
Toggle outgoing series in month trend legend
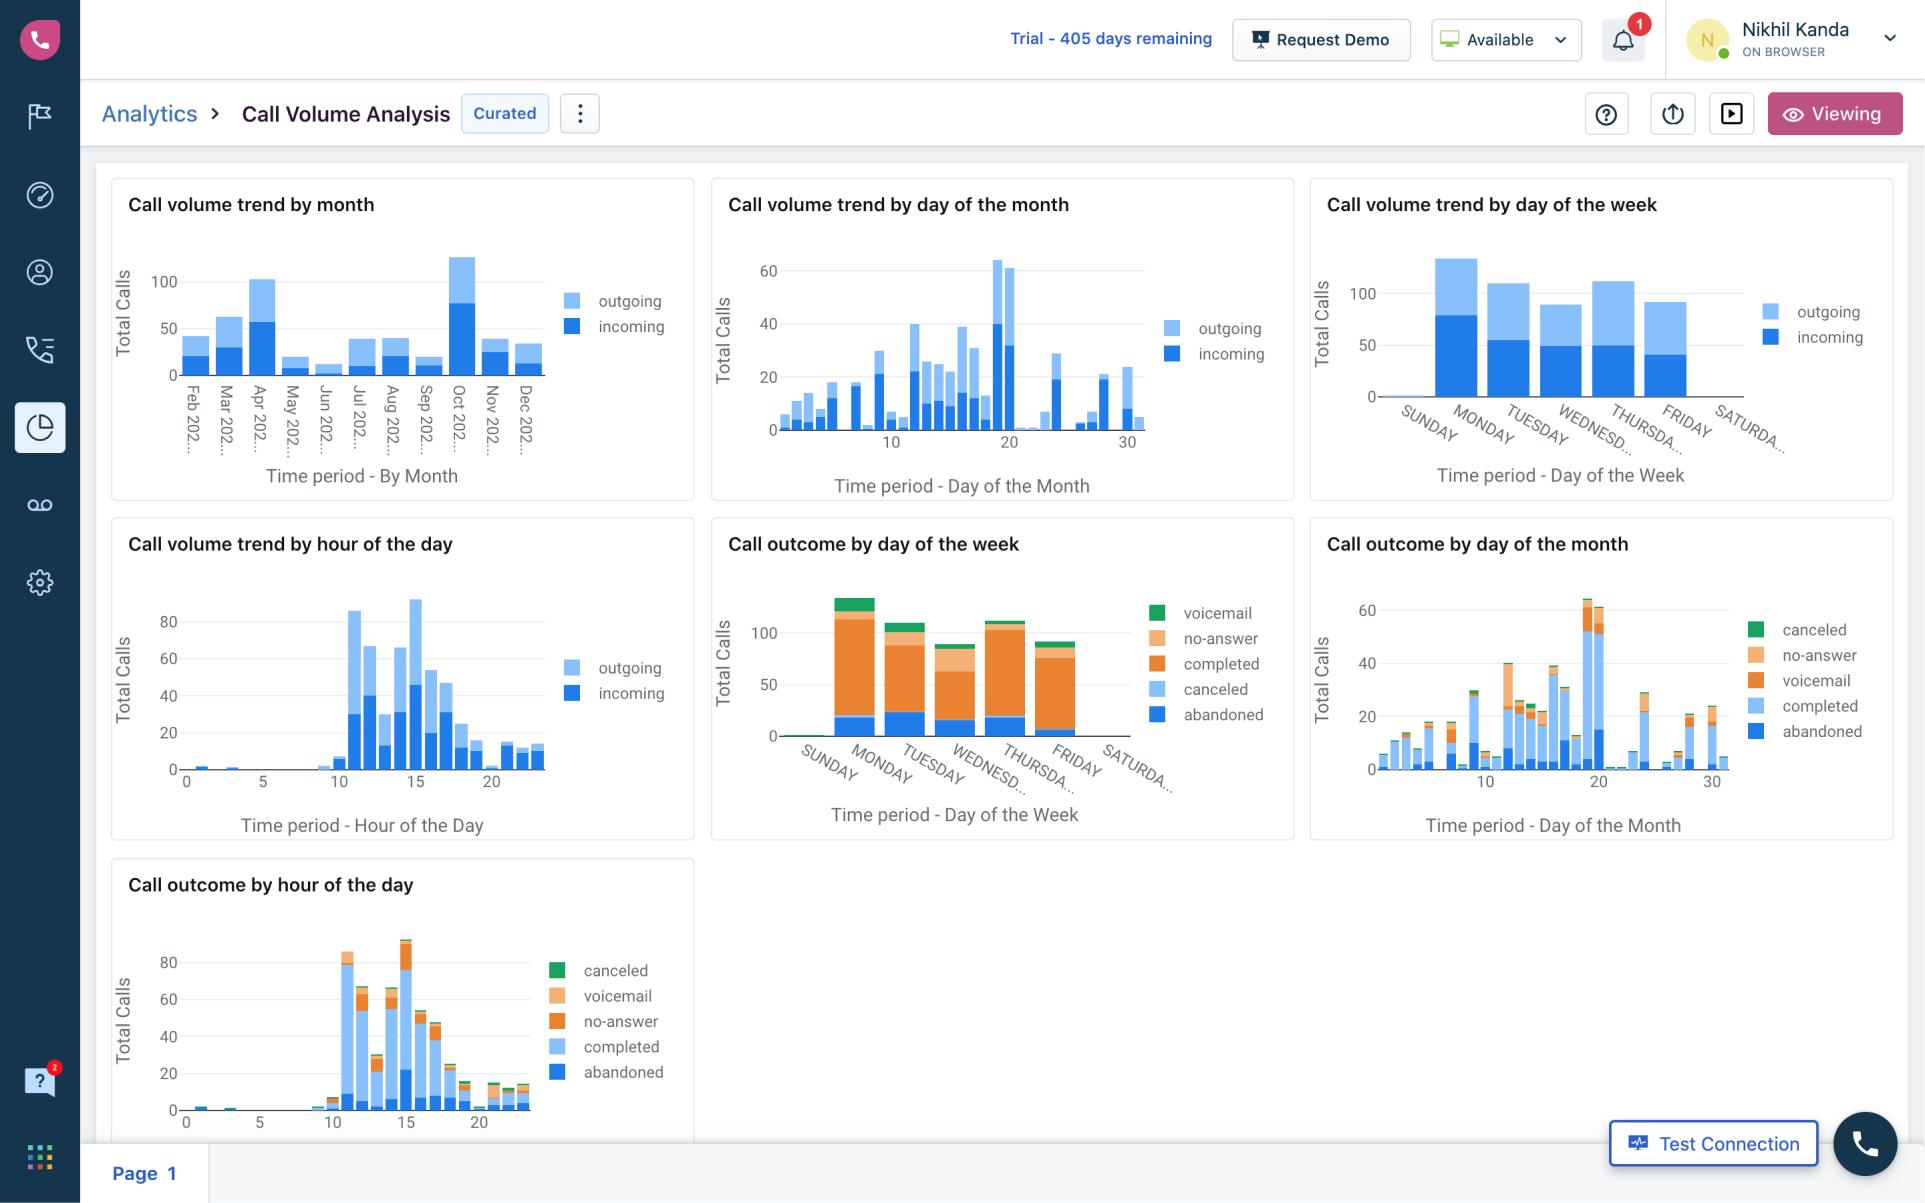[629, 301]
